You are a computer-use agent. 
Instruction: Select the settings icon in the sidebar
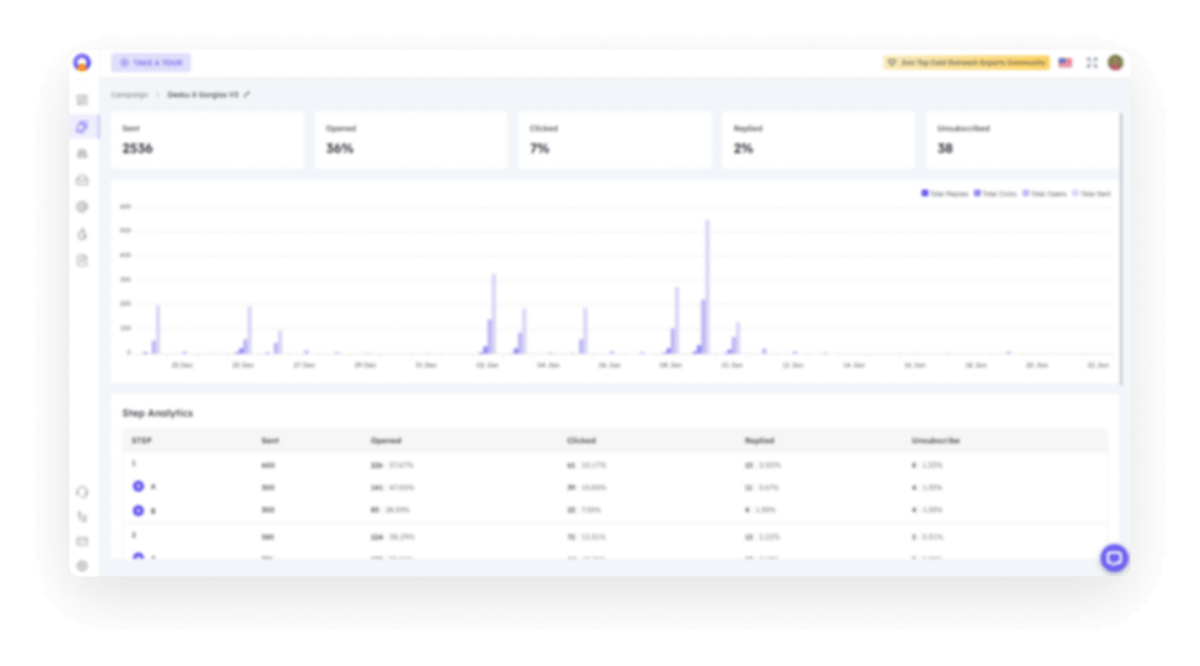[84, 208]
